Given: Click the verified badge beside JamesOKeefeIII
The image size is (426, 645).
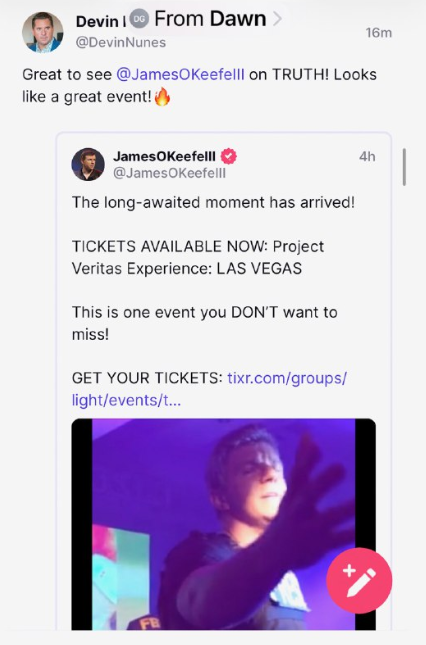Looking at the screenshot, I should pos(229,156).
